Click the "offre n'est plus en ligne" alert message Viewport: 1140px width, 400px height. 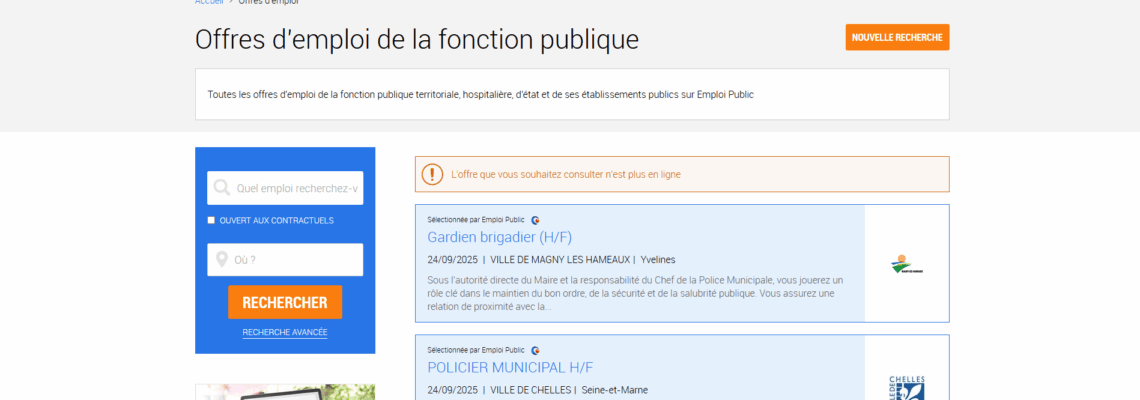click(565, 174)
